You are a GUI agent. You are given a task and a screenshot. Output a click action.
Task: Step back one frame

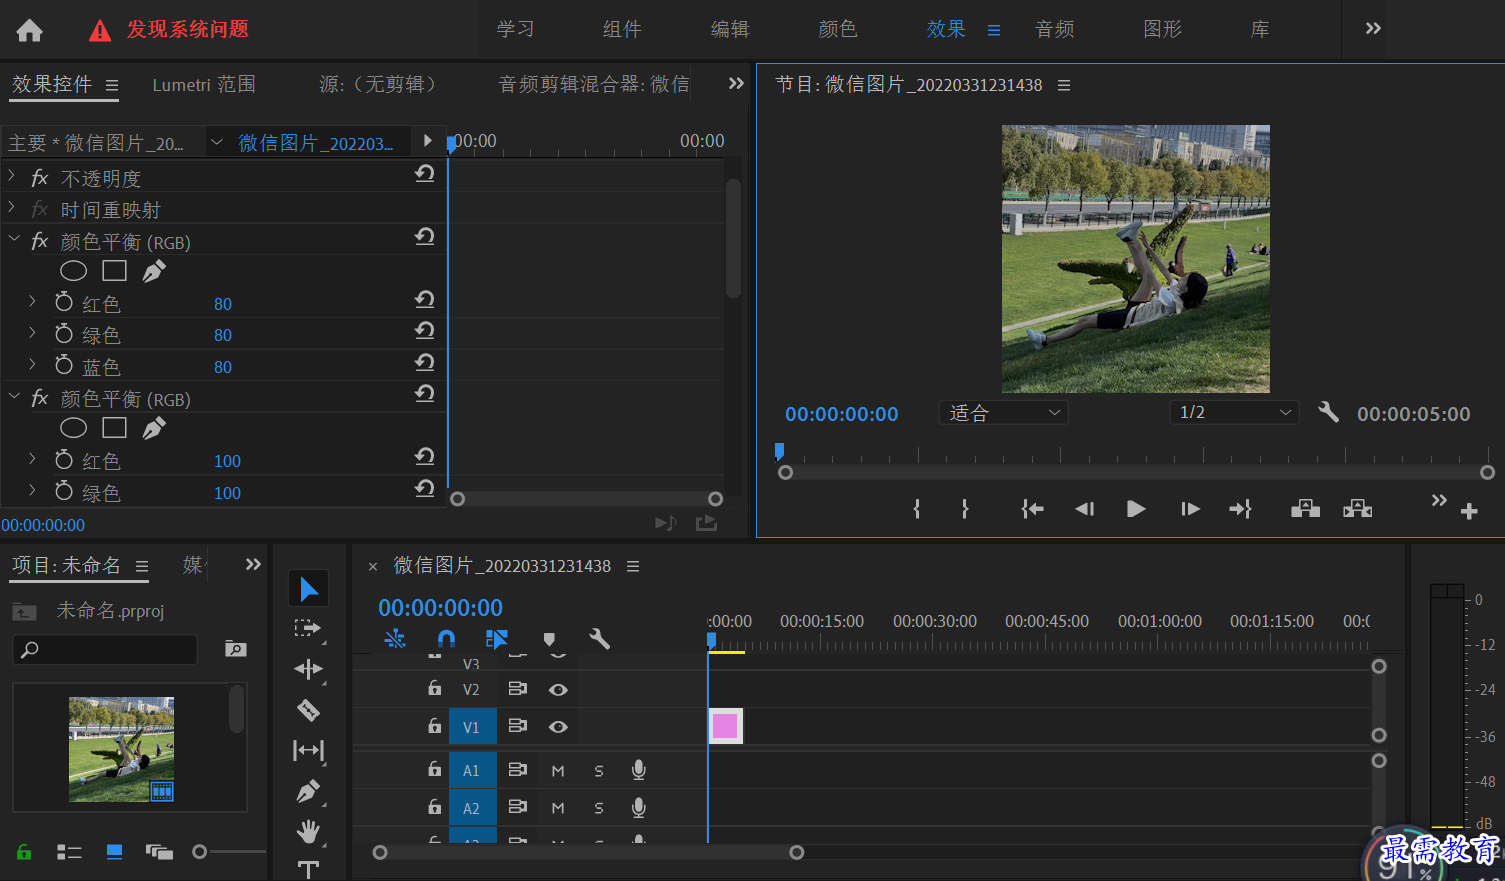tap(1084, 509)
